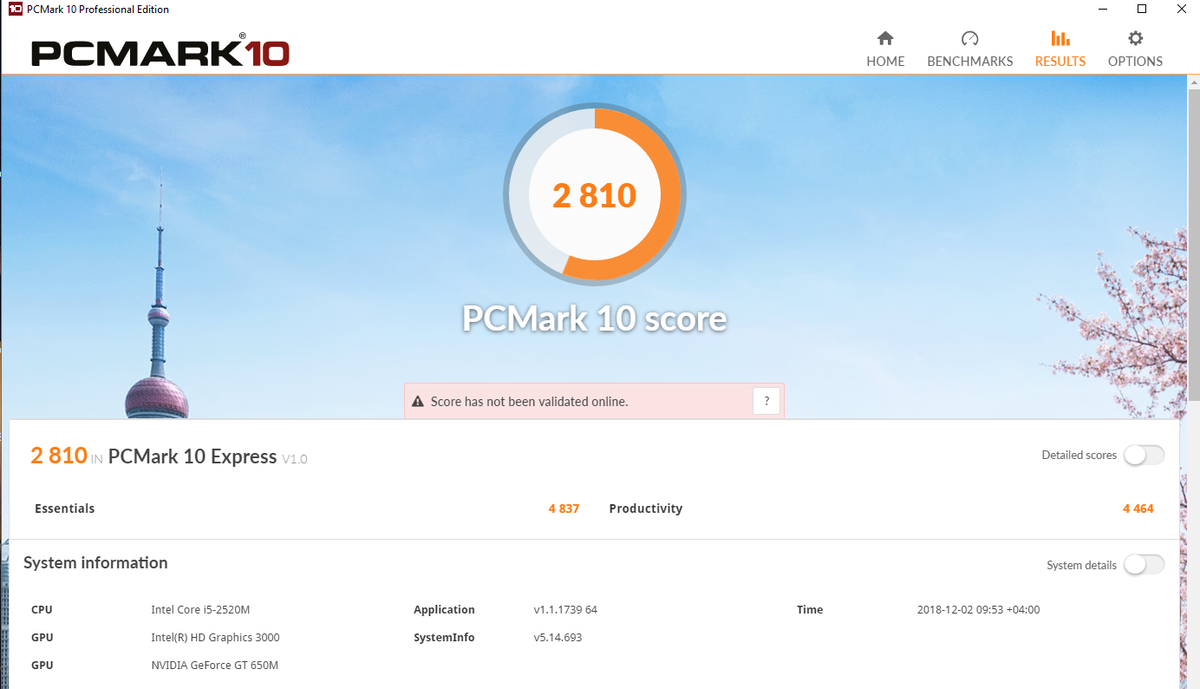Minimize the PCMark 10 window
This screenshot has width=1200, height=689.
pos(1101,9)
